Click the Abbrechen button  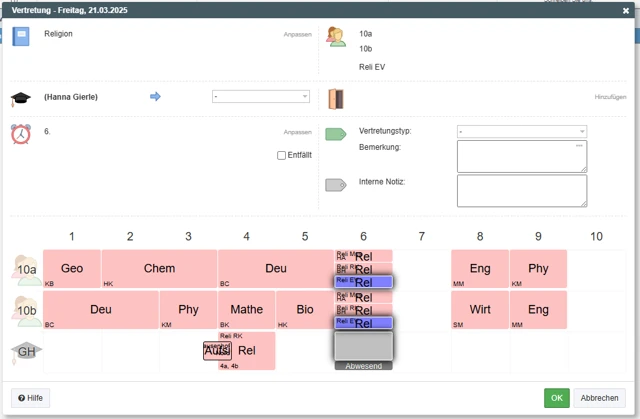pyautogui.click(x=599, y=398)
